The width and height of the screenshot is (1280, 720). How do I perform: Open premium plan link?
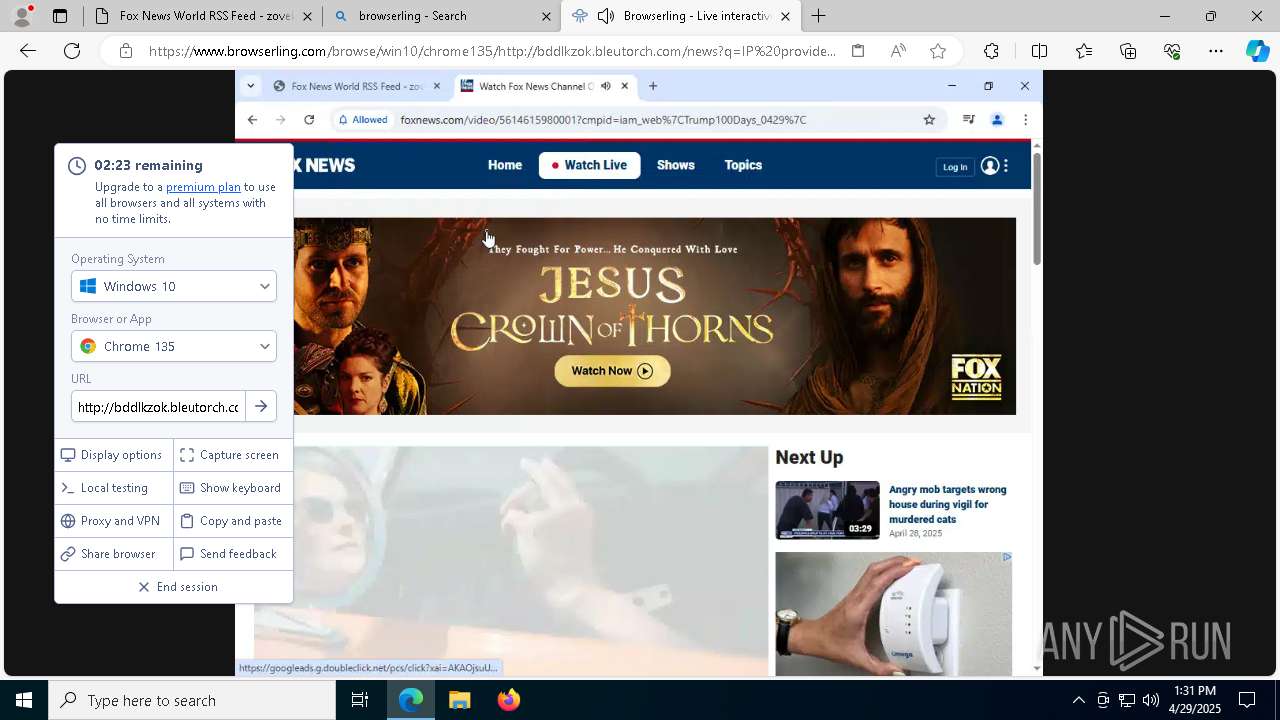click(x=203, y=187)
